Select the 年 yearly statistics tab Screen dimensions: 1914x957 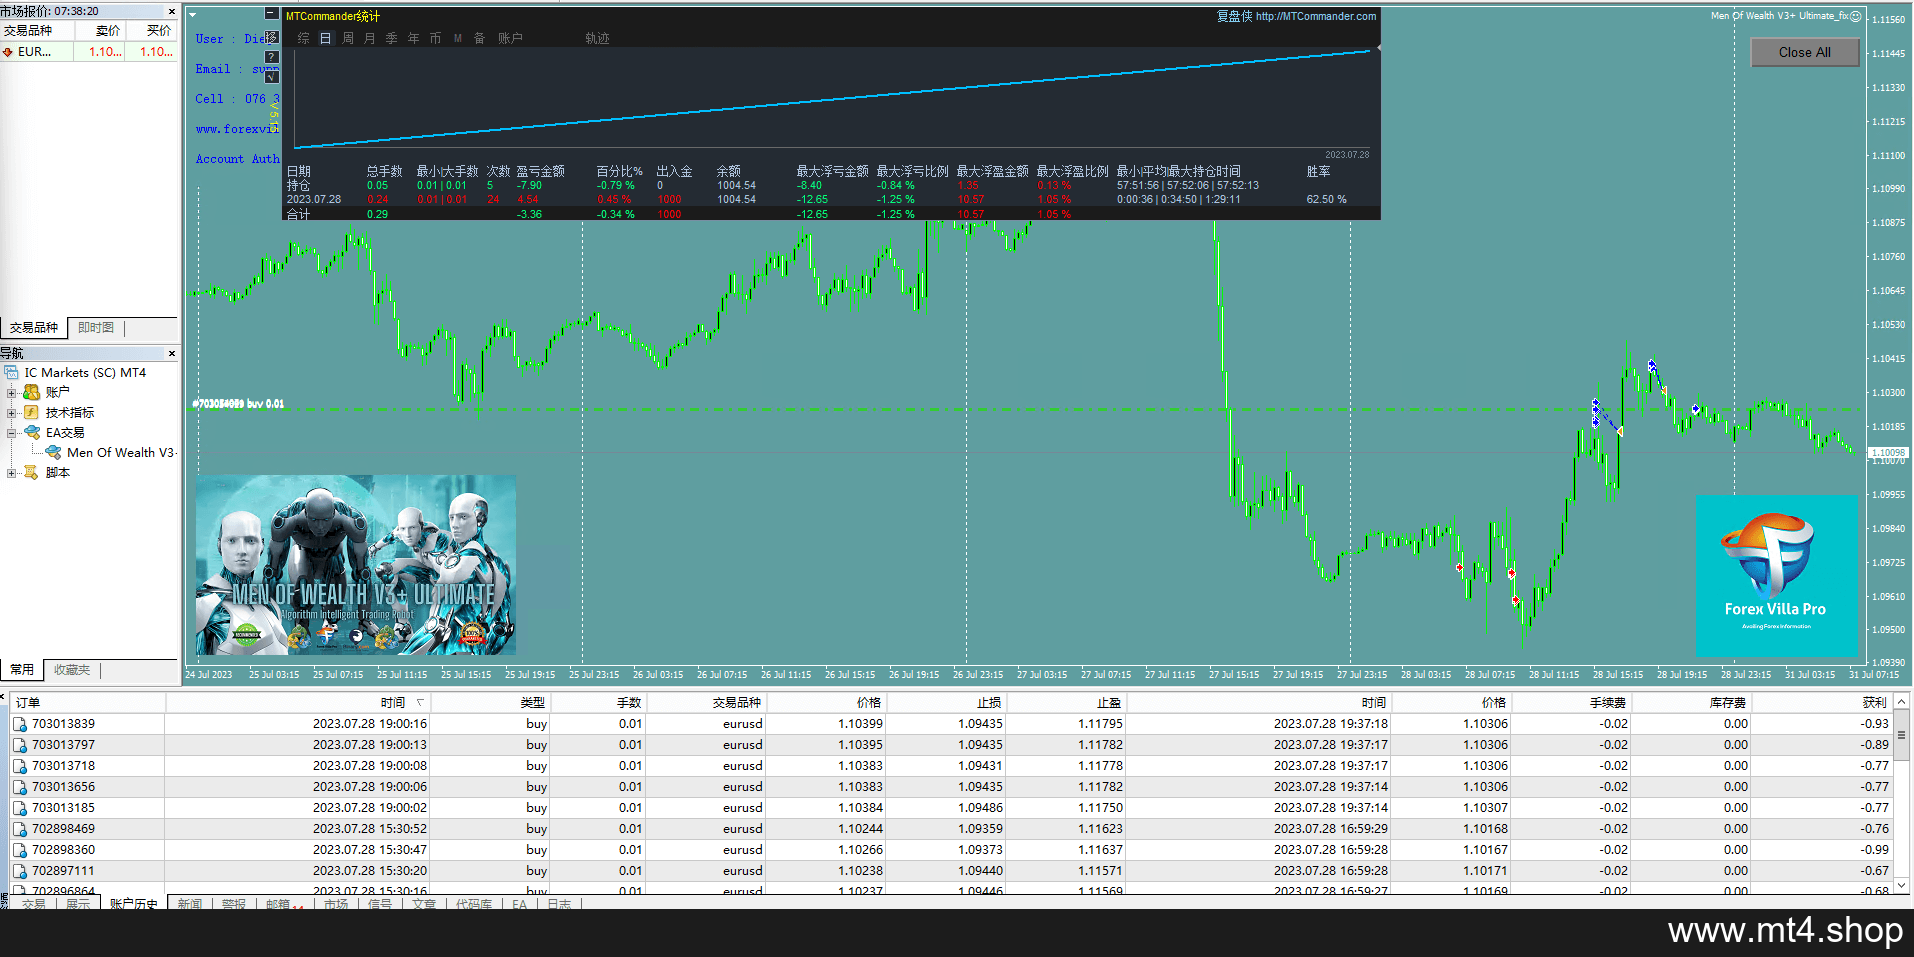[x=414, y=38]
